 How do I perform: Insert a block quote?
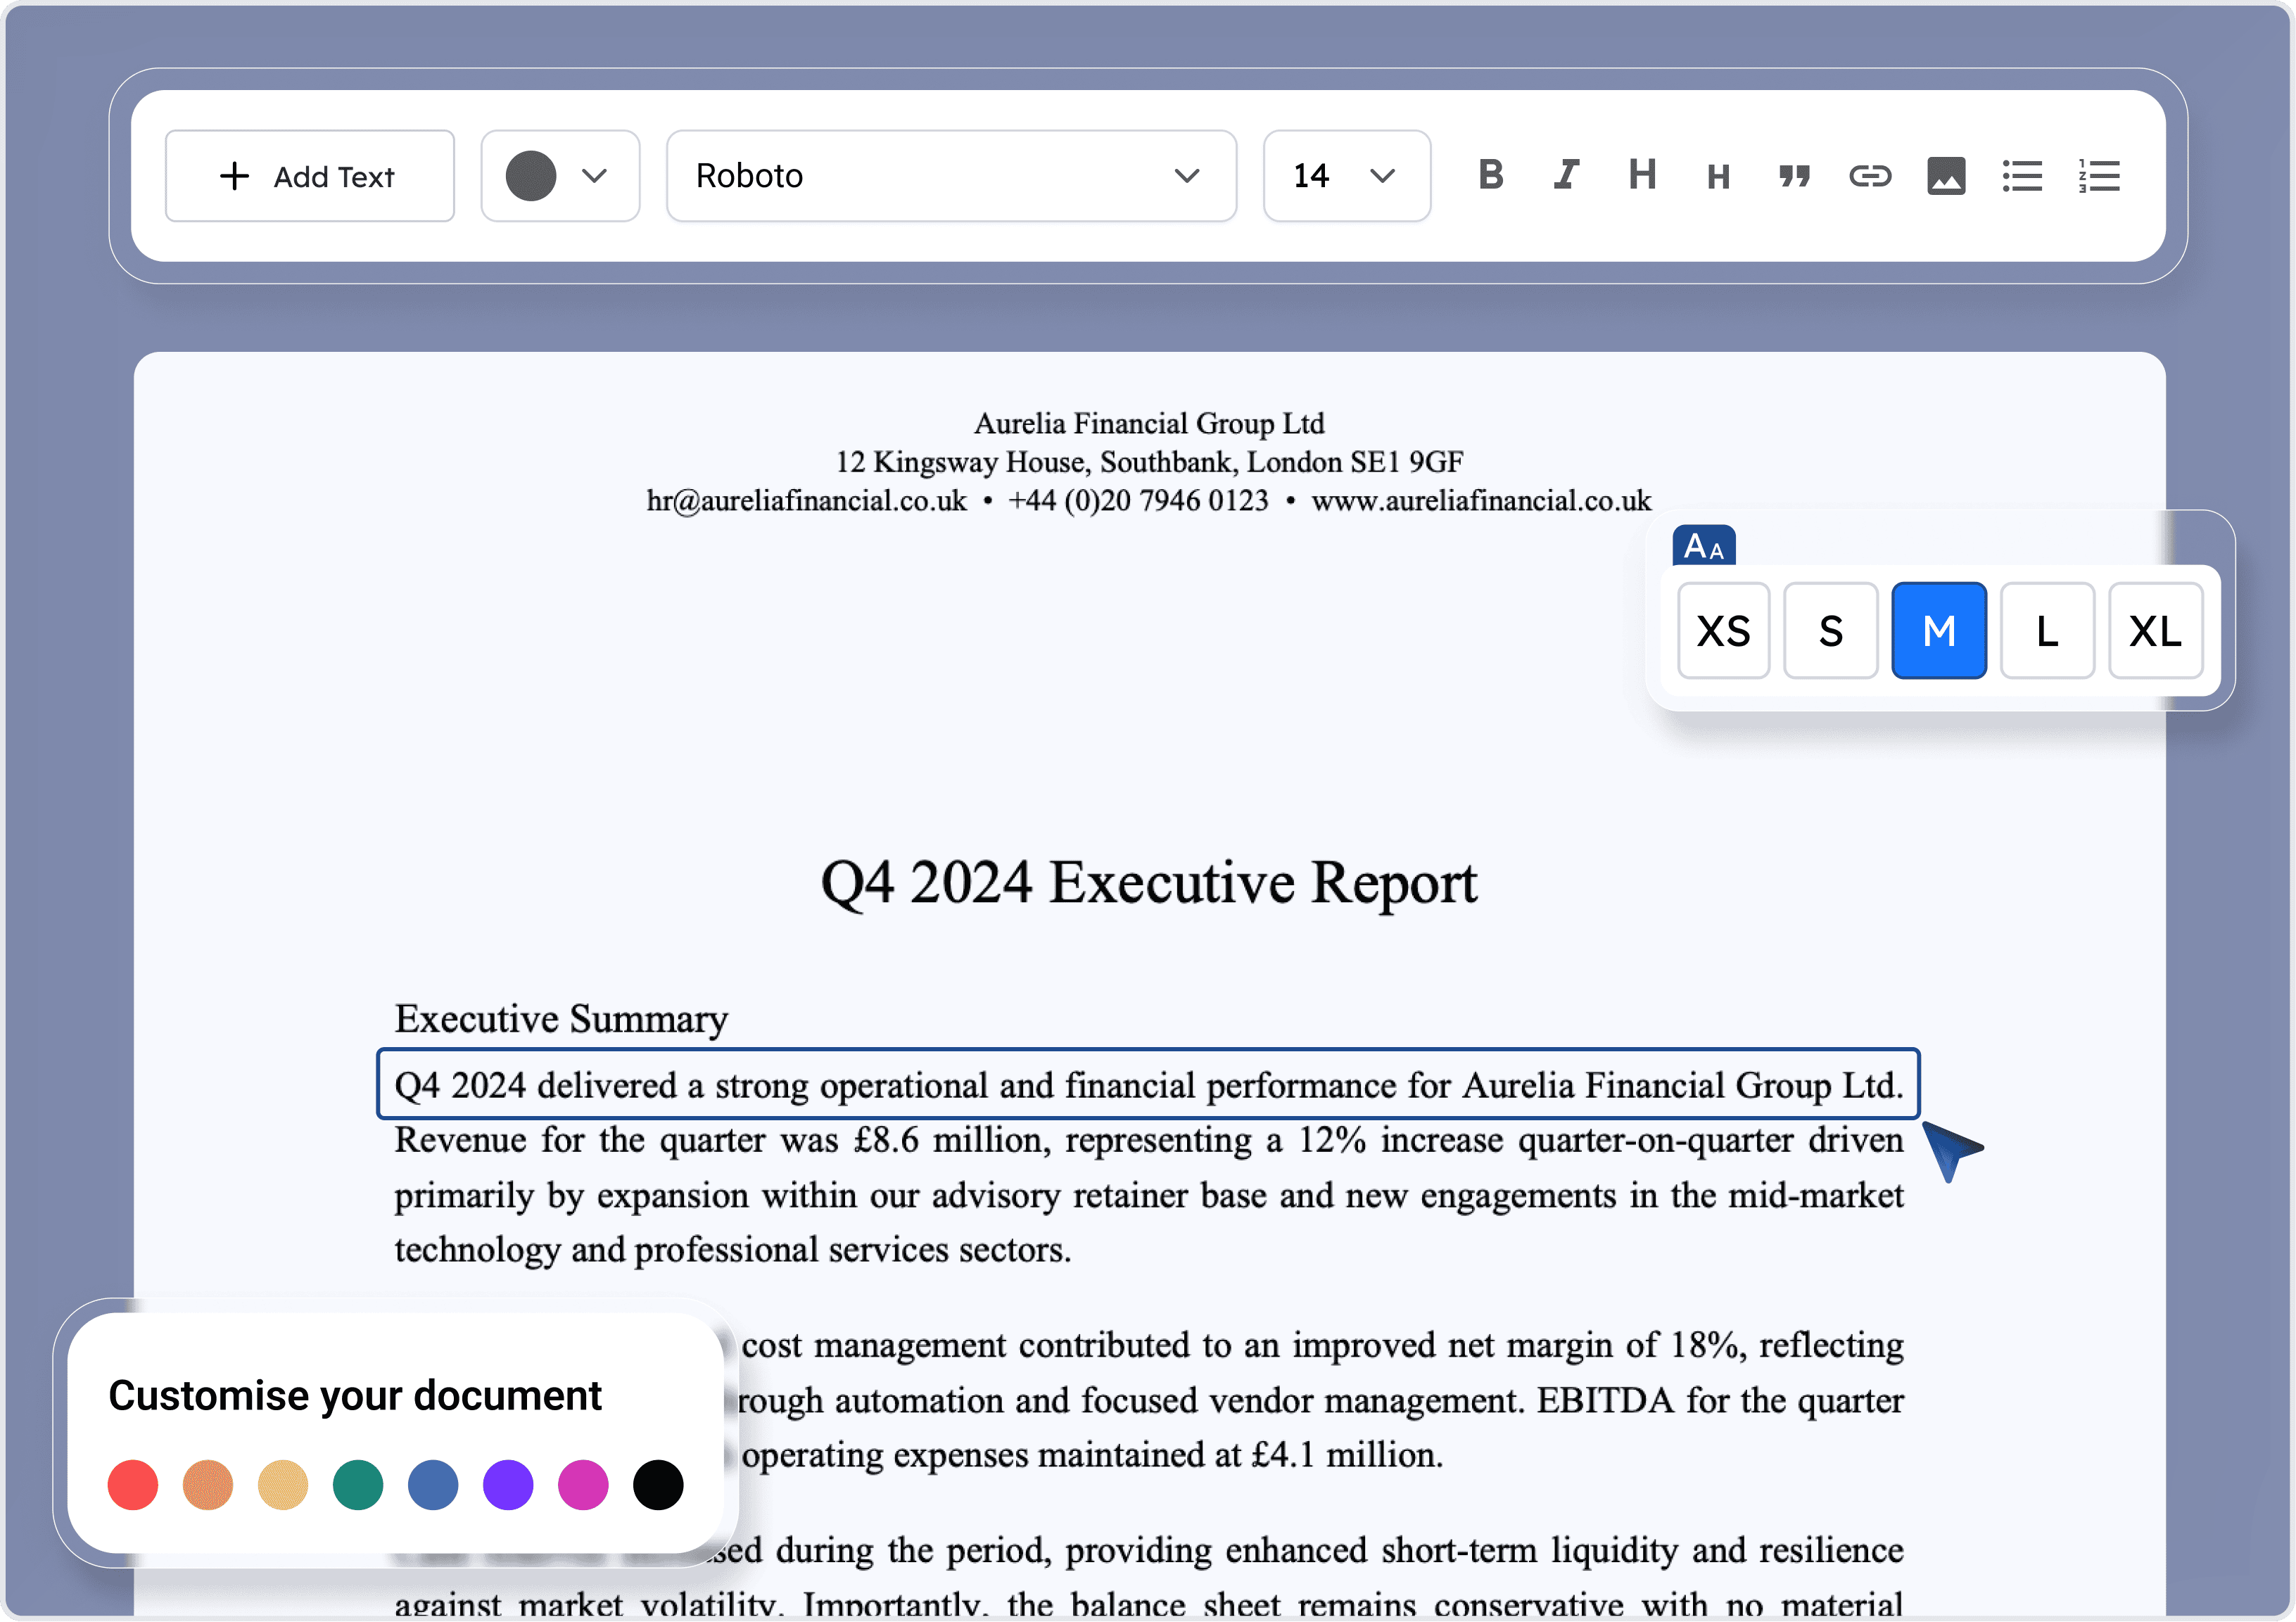point(1794,176)
